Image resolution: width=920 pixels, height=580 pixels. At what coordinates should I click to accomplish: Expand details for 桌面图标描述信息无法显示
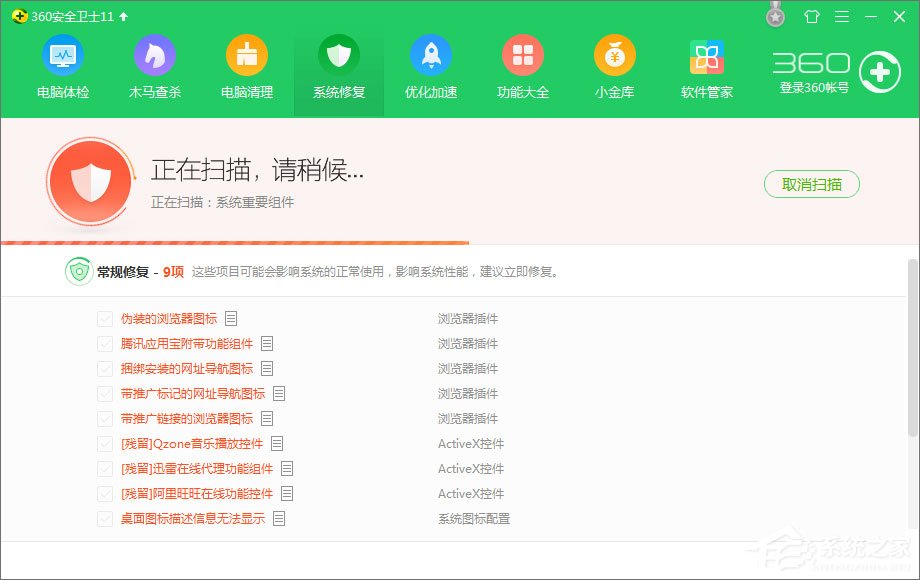pyautogui.click(x=279, y=518)
